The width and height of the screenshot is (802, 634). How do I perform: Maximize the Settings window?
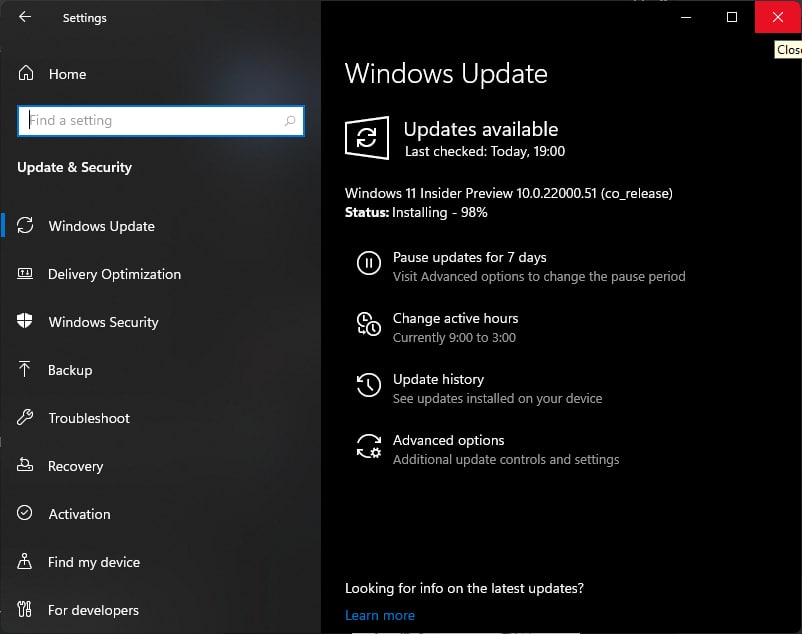coord(732,17)
